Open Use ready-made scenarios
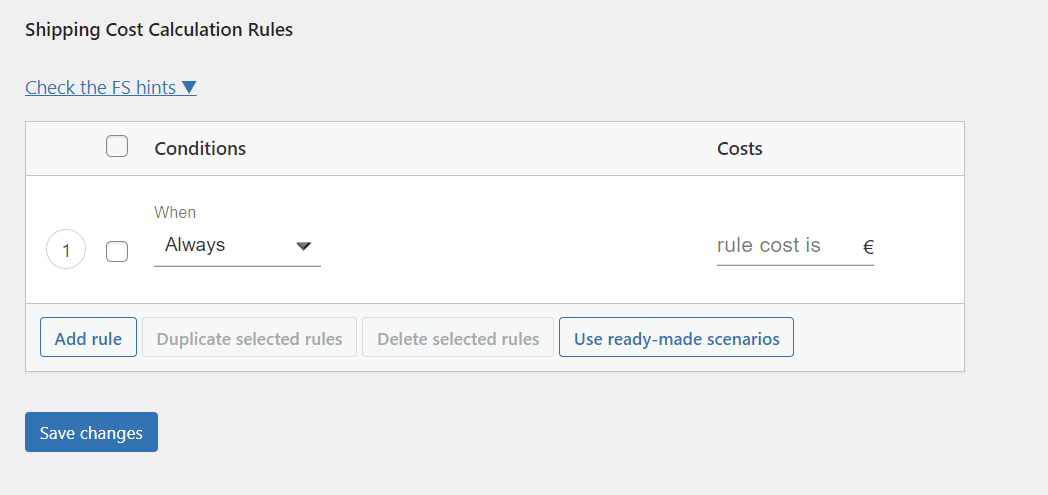This screenshot has width=1048, height=495. click(676, 338)
